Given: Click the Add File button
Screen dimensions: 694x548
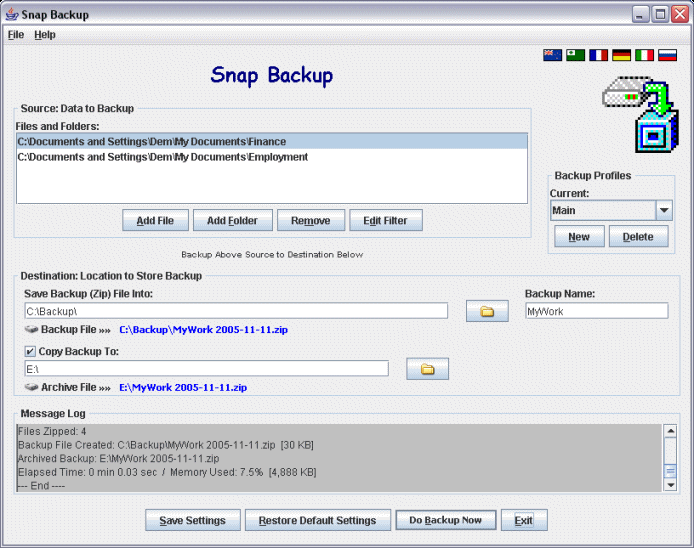Looking at the screenshot, I should [x=155, y=220].
